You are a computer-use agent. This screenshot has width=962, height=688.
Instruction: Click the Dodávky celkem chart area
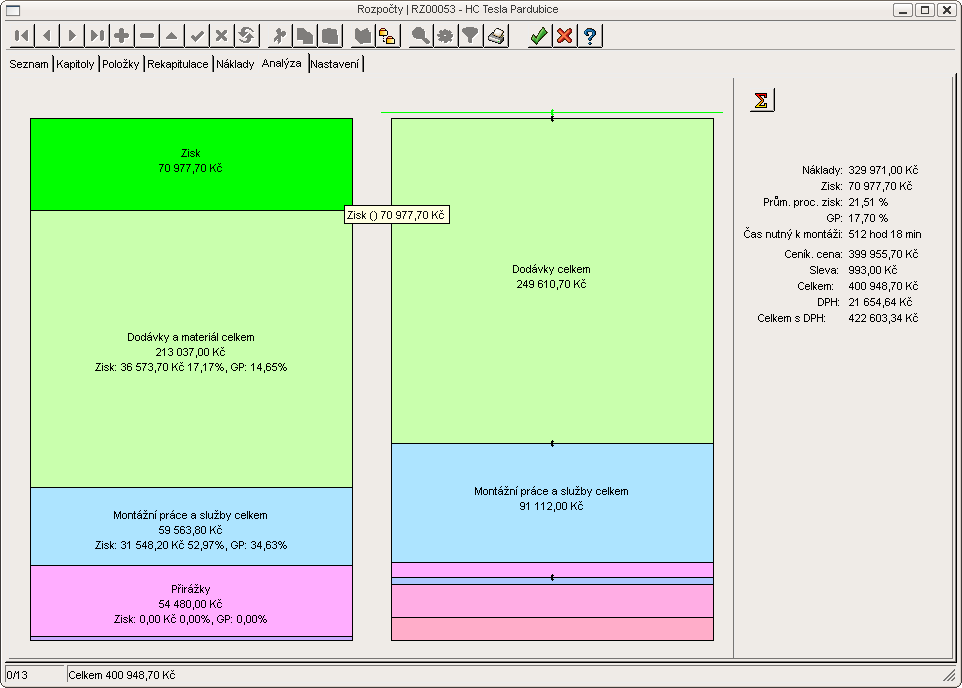tap(551, 280)
